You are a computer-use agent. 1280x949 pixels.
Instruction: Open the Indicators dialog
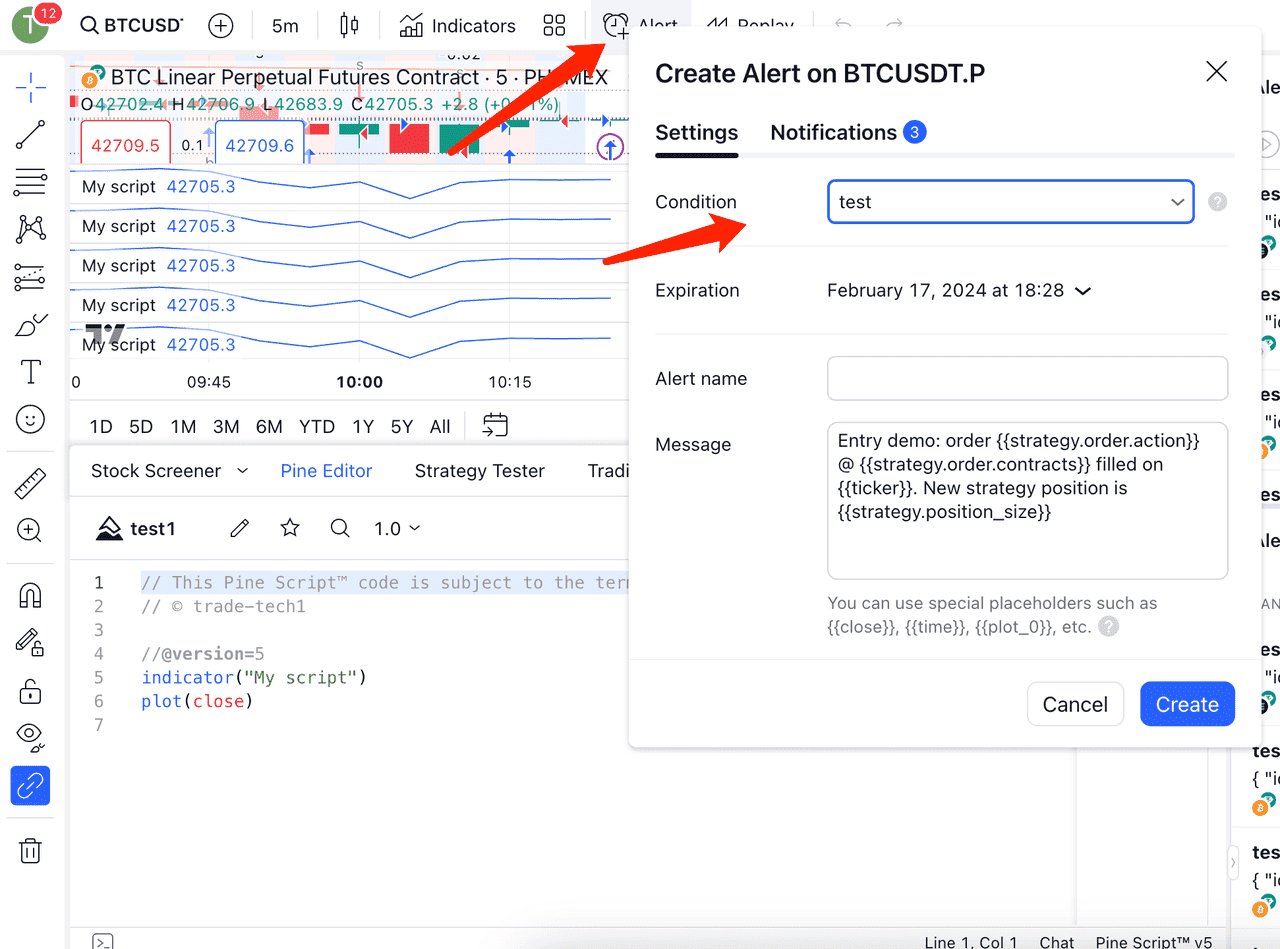[x=458, y=26]
